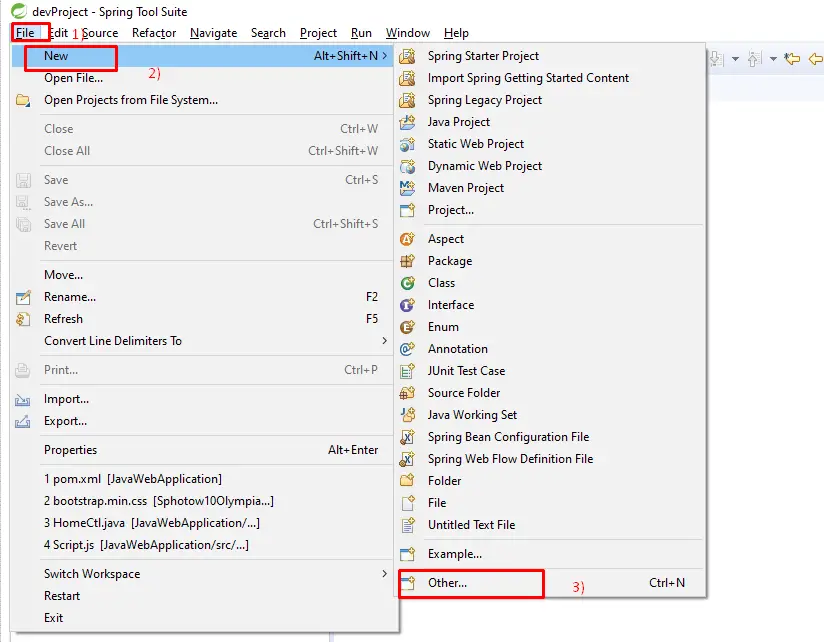This screenshot has width=824, height=642.
Task: Open the Source menu
Action: [100, 33]
